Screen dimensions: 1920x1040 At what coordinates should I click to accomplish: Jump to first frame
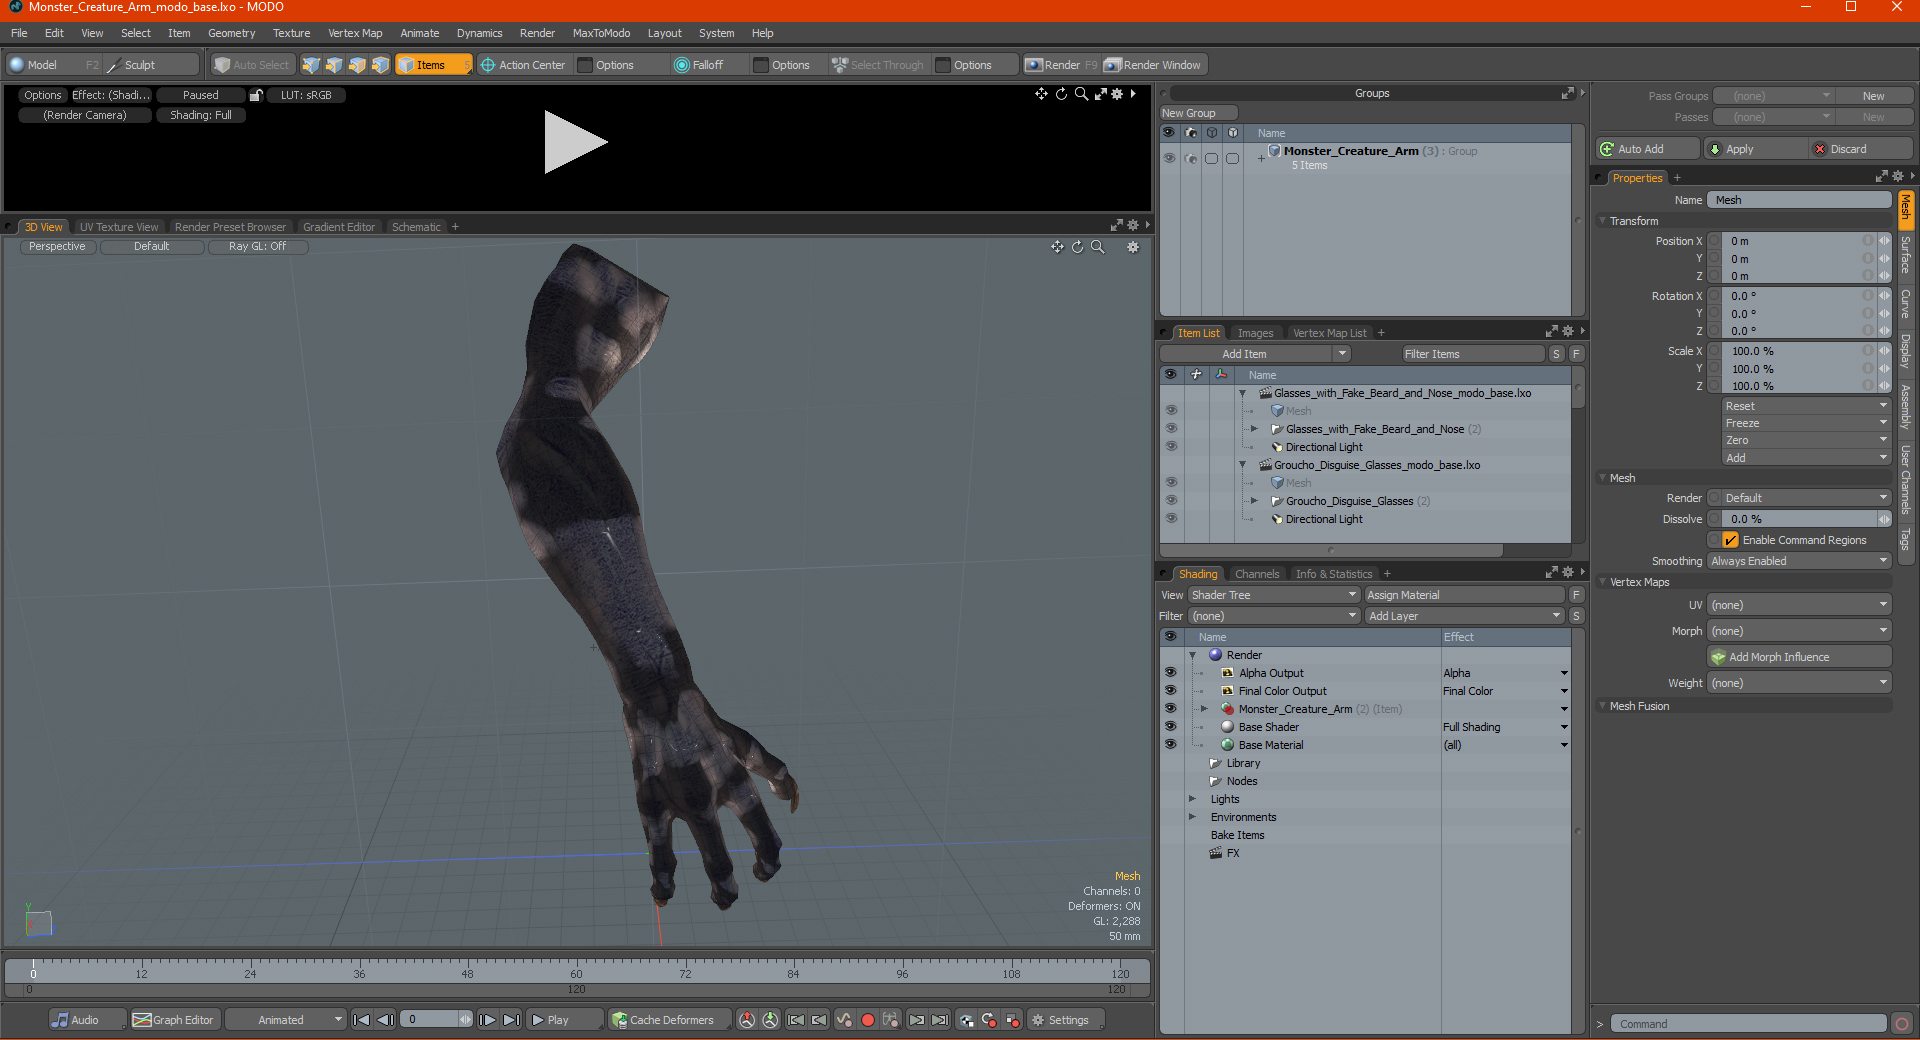(x=362, y=1020)
